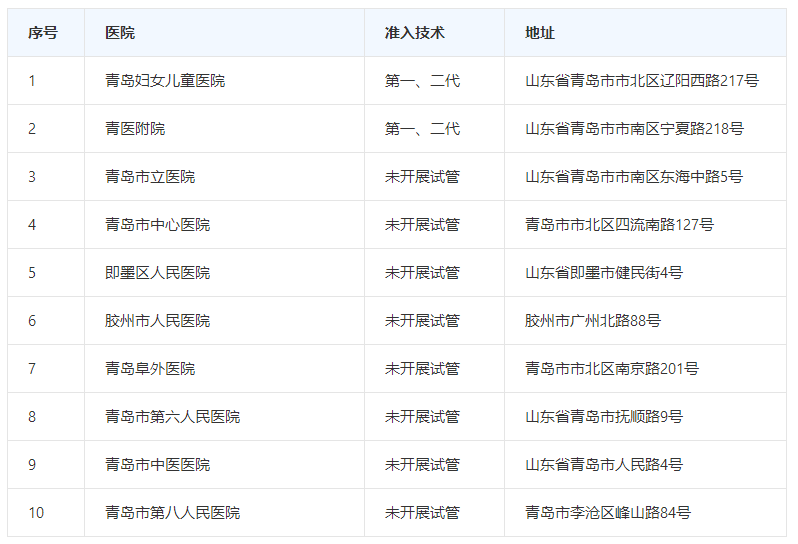Select hospital name 胶州市人民医院

(x=157, y=321)
